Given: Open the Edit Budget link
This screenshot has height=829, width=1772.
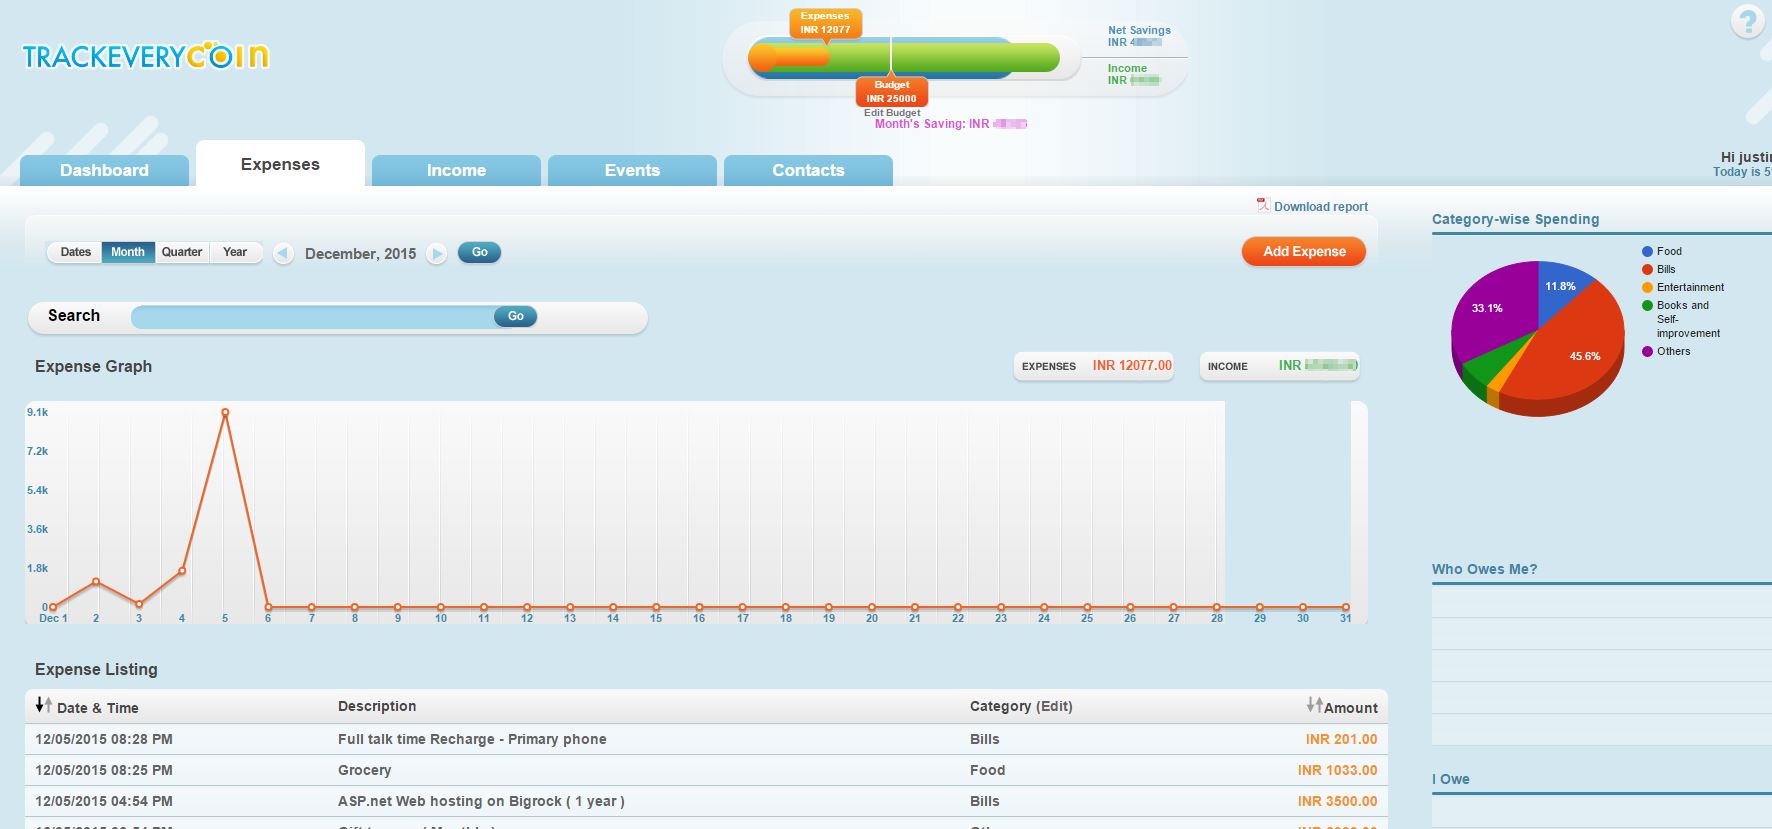Looking at the screenshot, I should pos(892,113).
